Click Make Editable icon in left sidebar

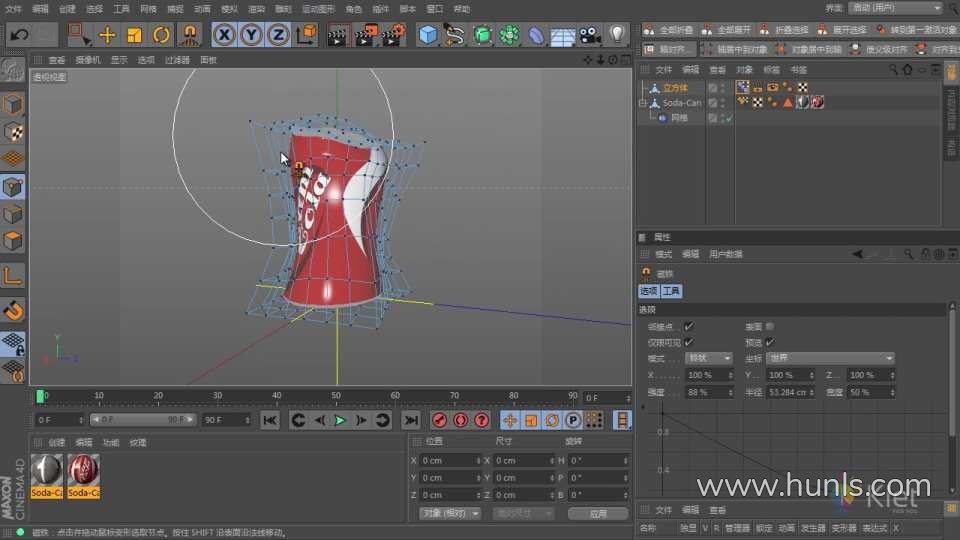[13, 70]
